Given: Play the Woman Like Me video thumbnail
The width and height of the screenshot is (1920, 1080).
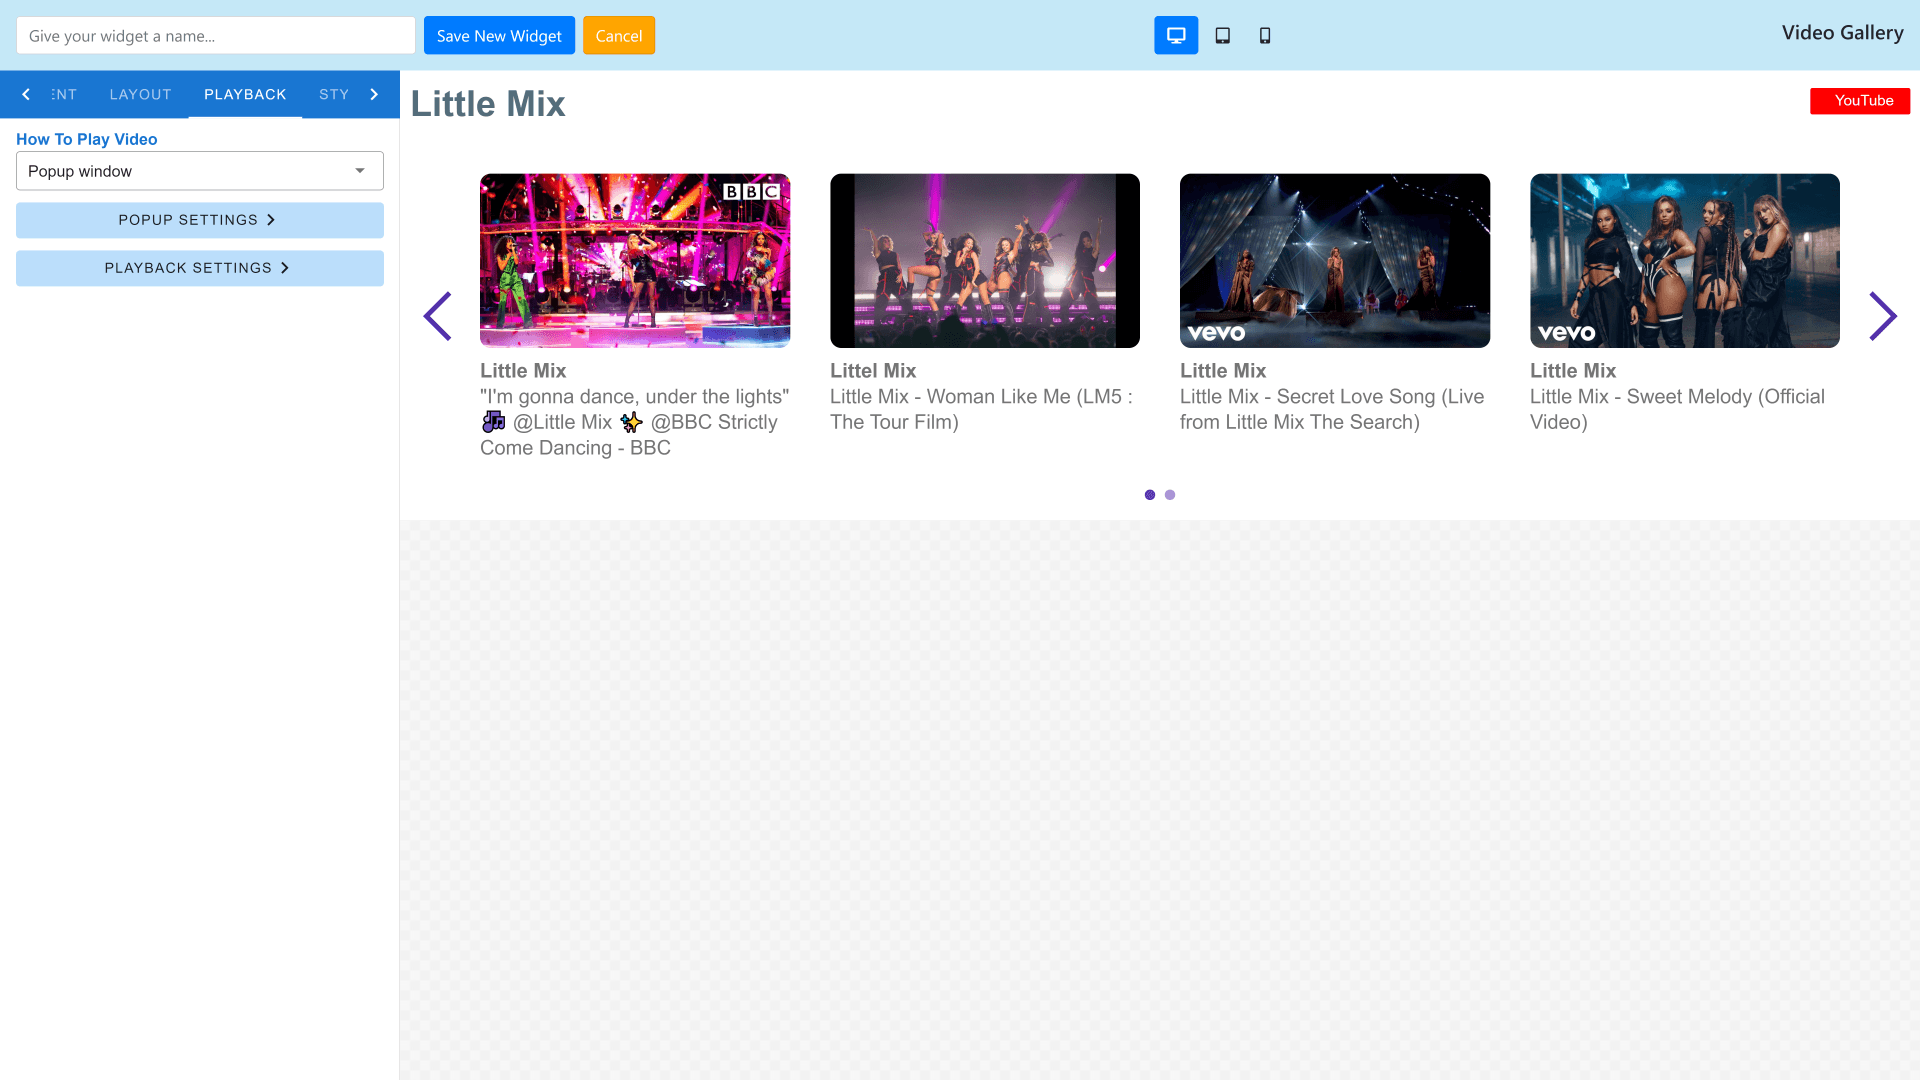Looking at the screenshot, I should pyautogui.click(x=985, y=261).
